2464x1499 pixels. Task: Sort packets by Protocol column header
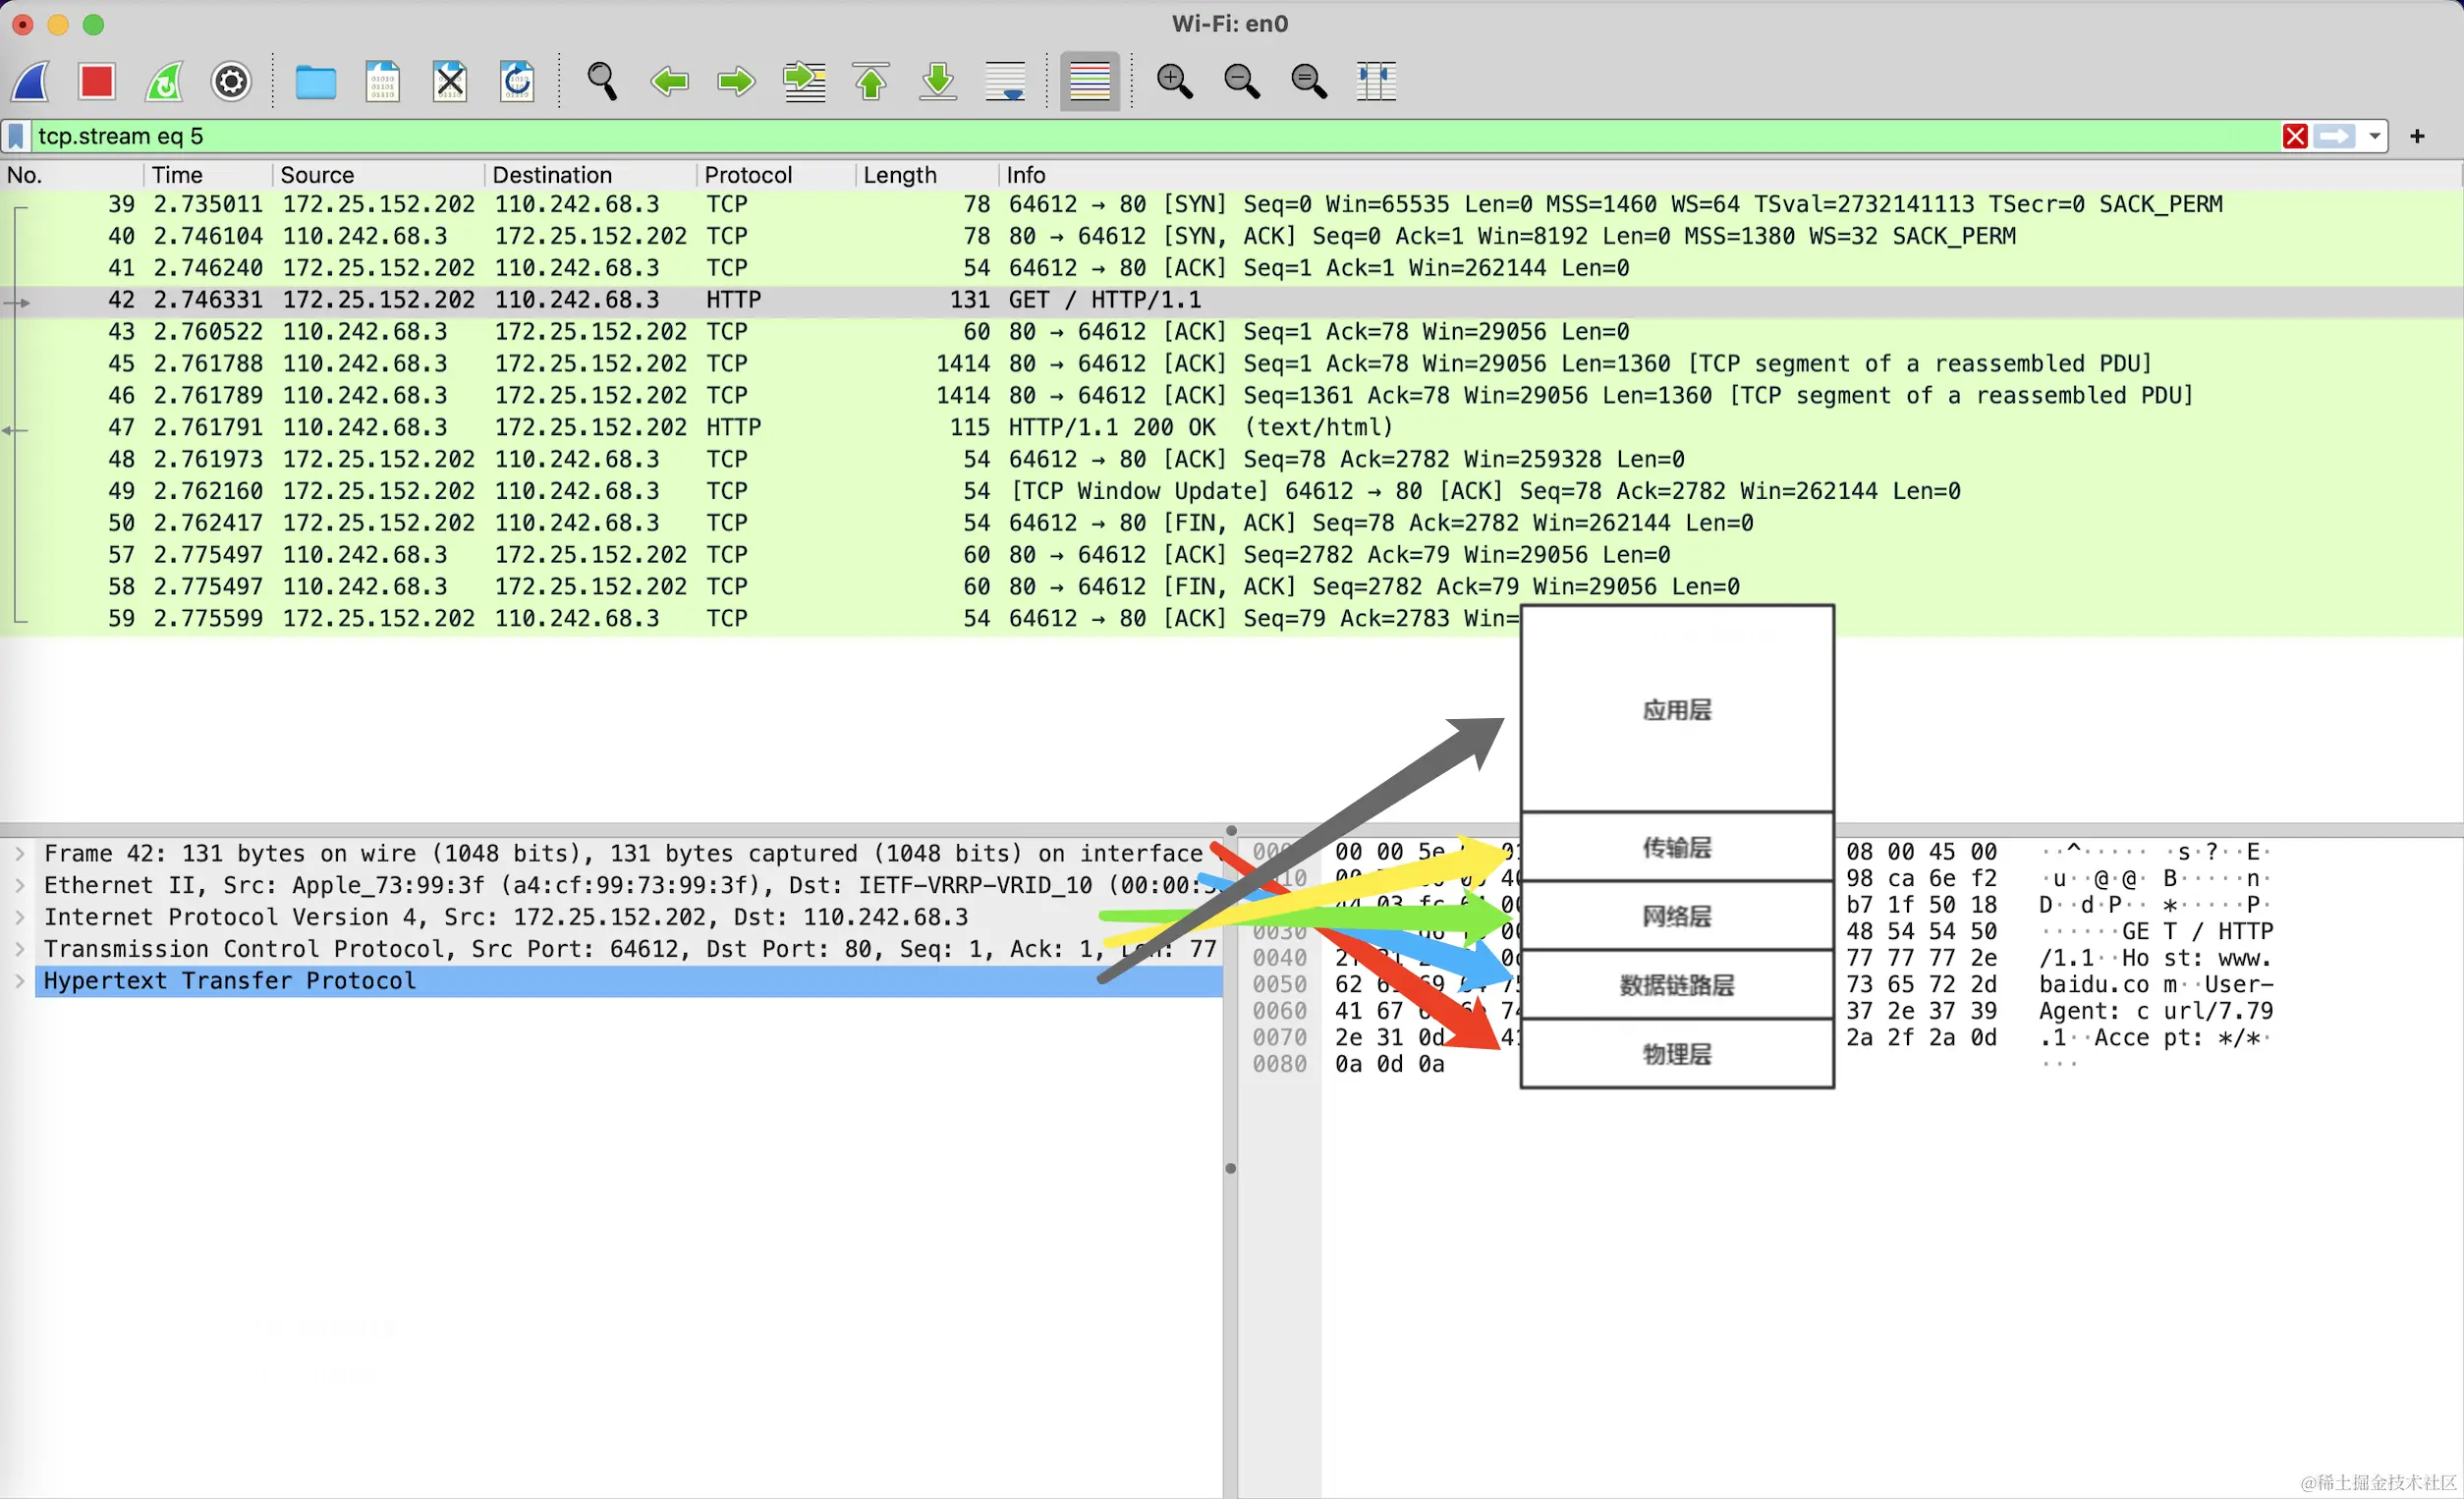pos(747,175)
